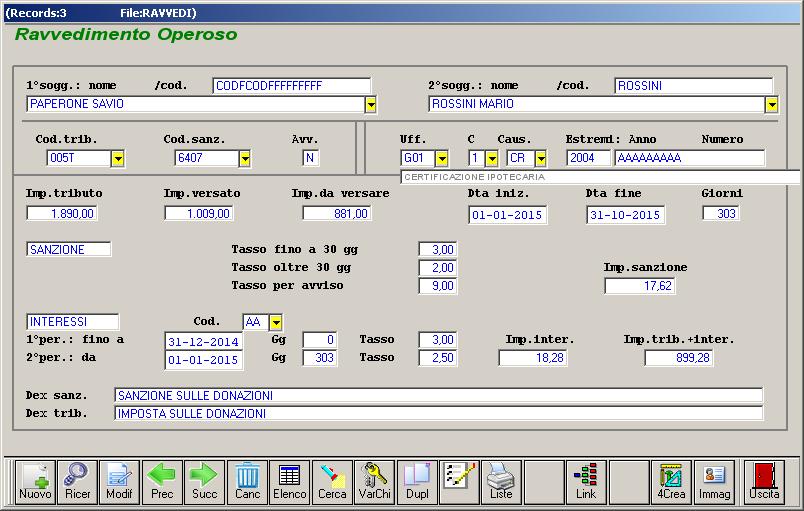Click Imp.tributo field 1.890,00
Image resolution: width=804 pixels, height=511 pixels.
click(x=62, y=213)
